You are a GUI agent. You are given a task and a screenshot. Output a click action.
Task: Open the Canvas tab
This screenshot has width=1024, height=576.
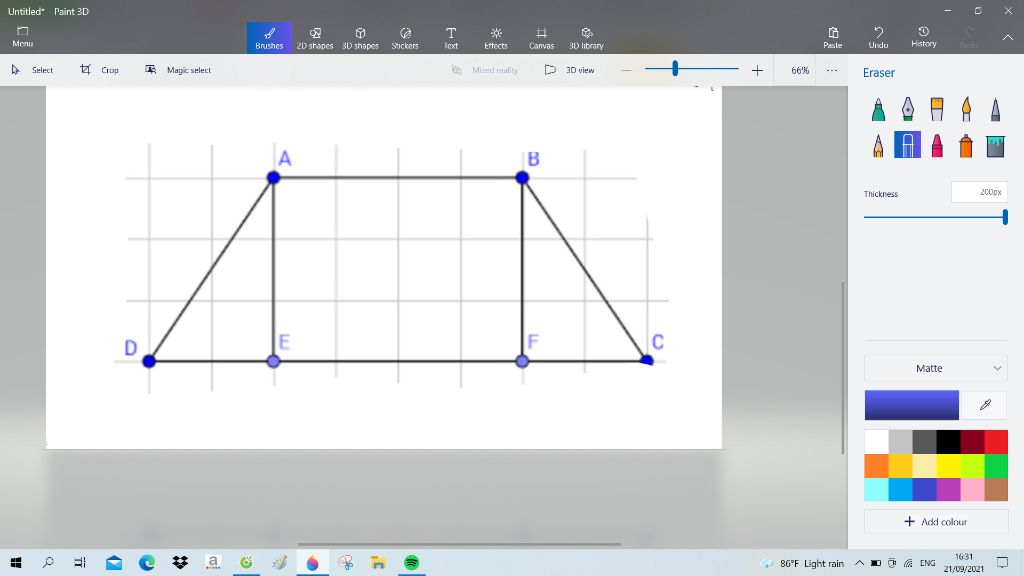coord(541,37)
